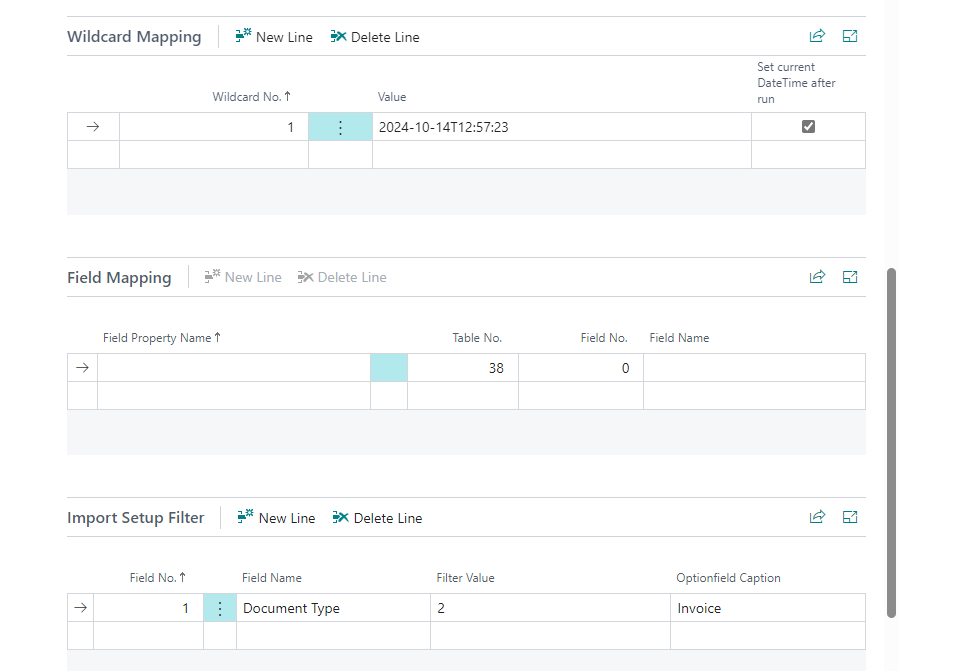
Task: Expand Wildcard Mapping to full view
Action: pyautogui.click(x=850, y=36)
